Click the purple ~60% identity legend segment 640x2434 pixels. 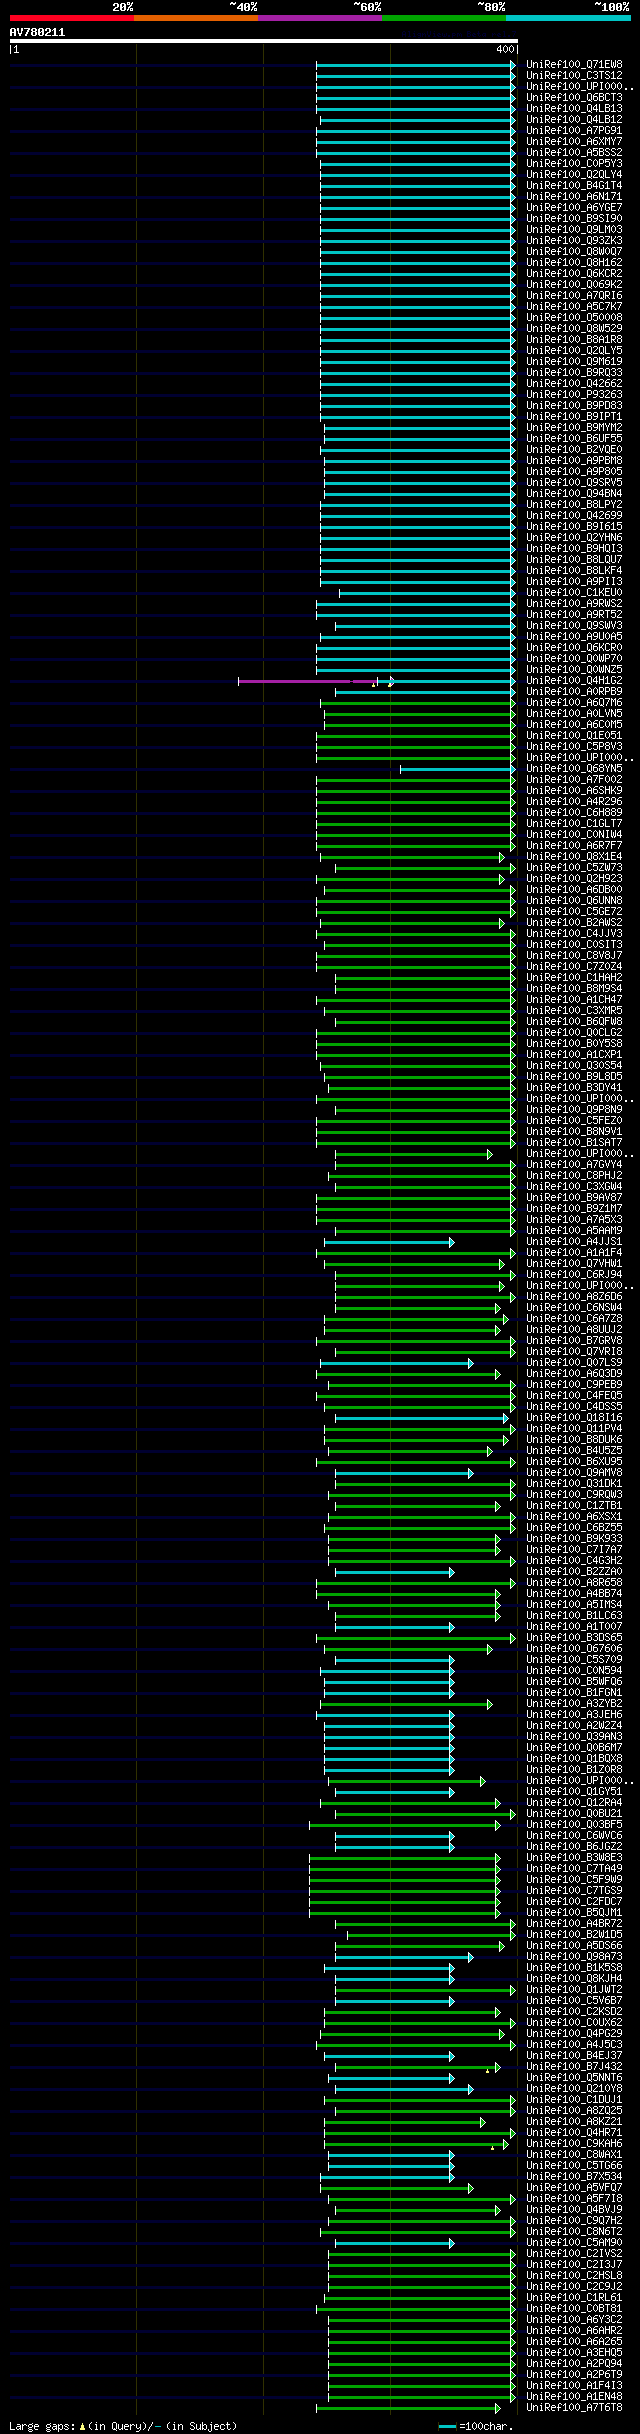point(320,18)
